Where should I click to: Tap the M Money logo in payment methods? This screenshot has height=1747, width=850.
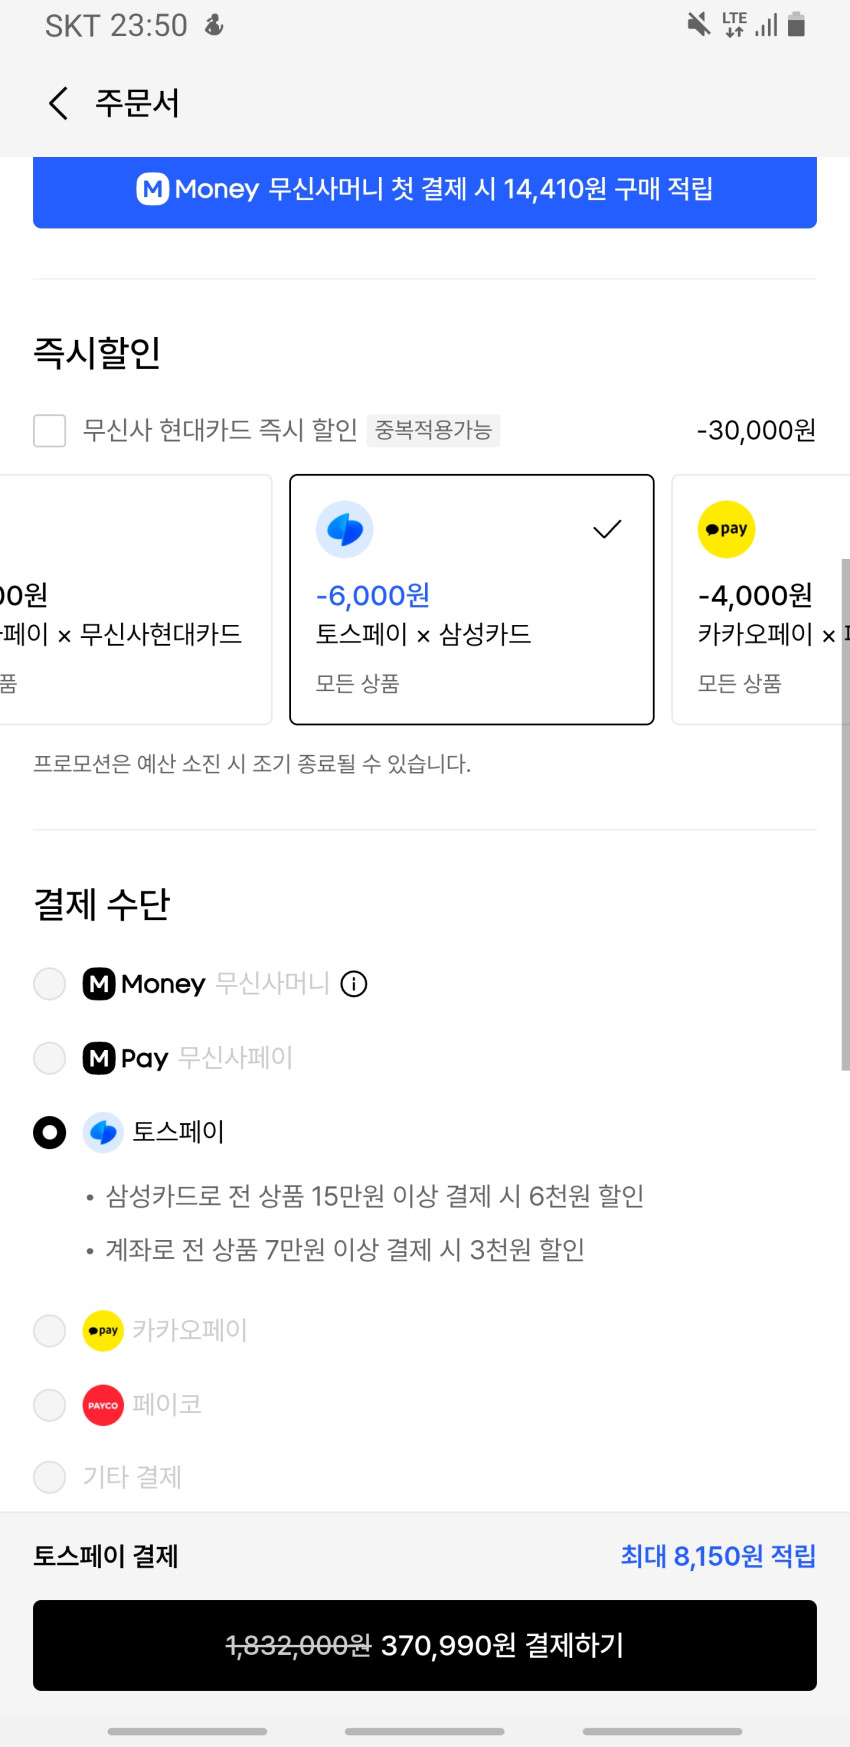pos(99,984)
